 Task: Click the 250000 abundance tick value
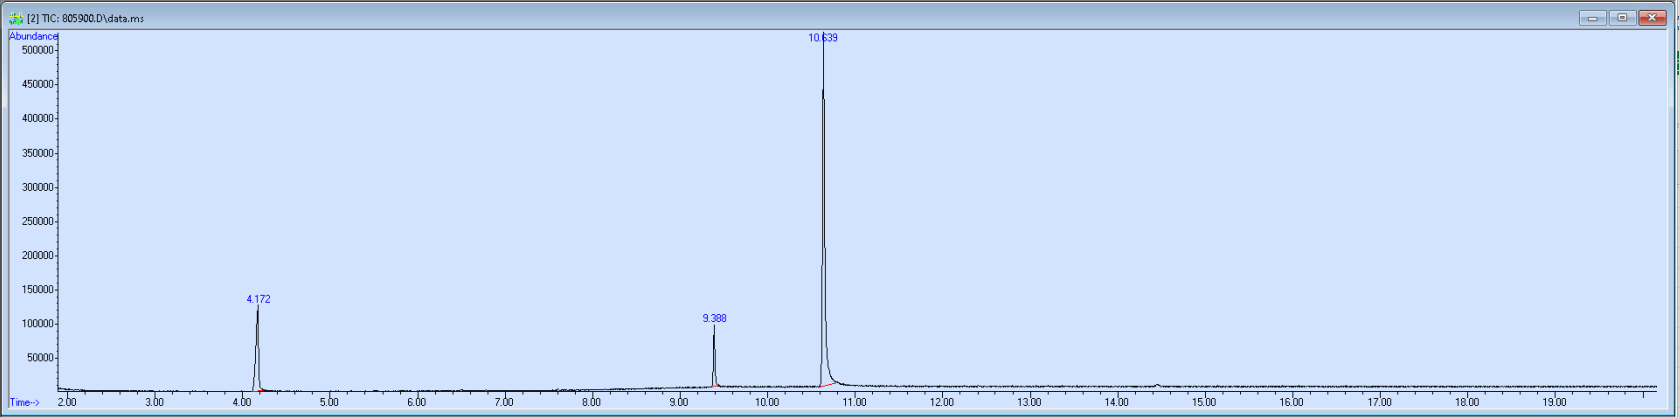38,221
